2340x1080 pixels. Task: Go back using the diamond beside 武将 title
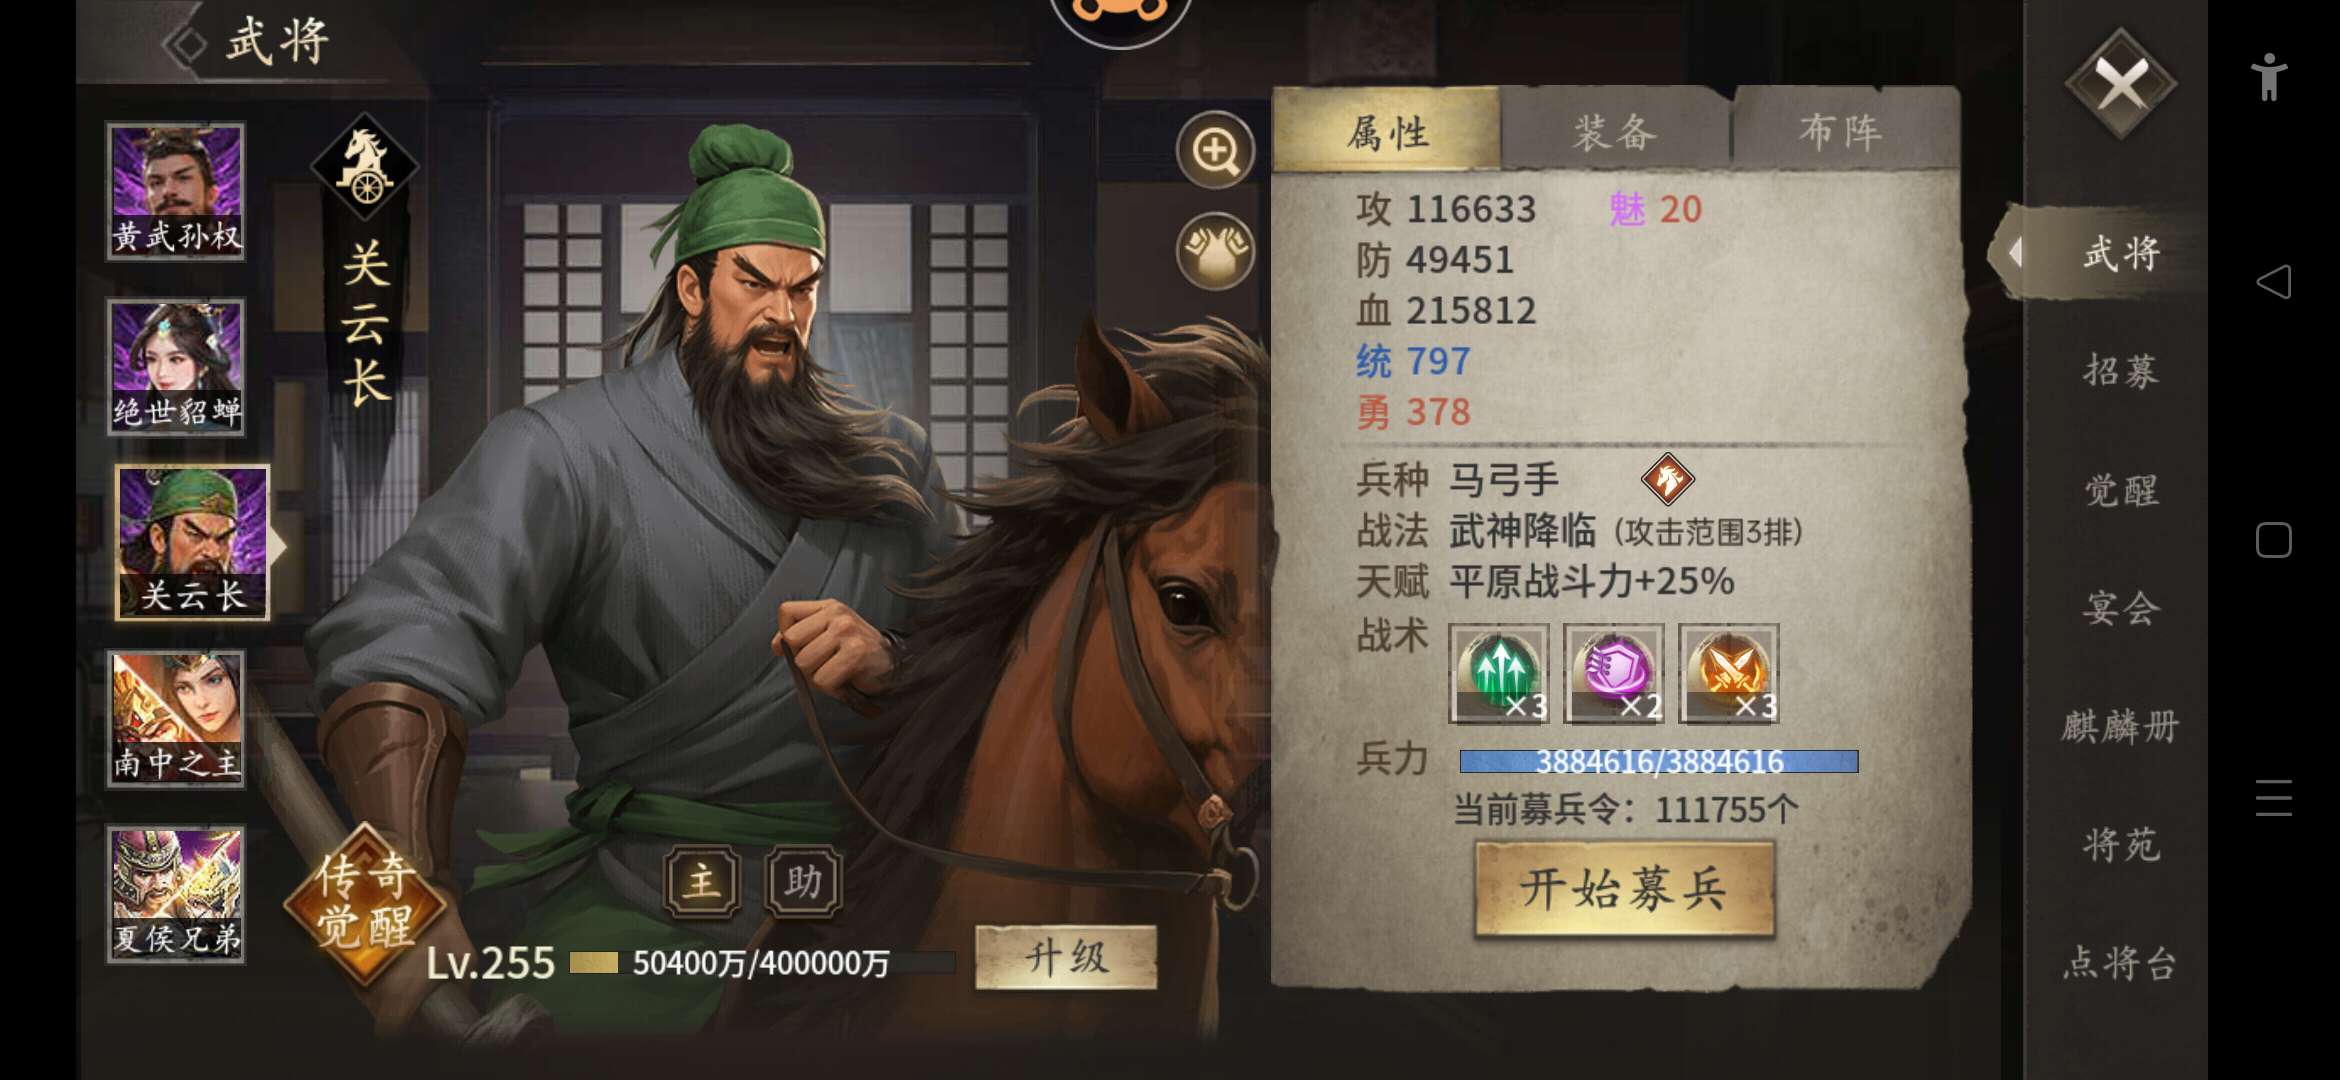pyautogui.click(x=185, y=43)
